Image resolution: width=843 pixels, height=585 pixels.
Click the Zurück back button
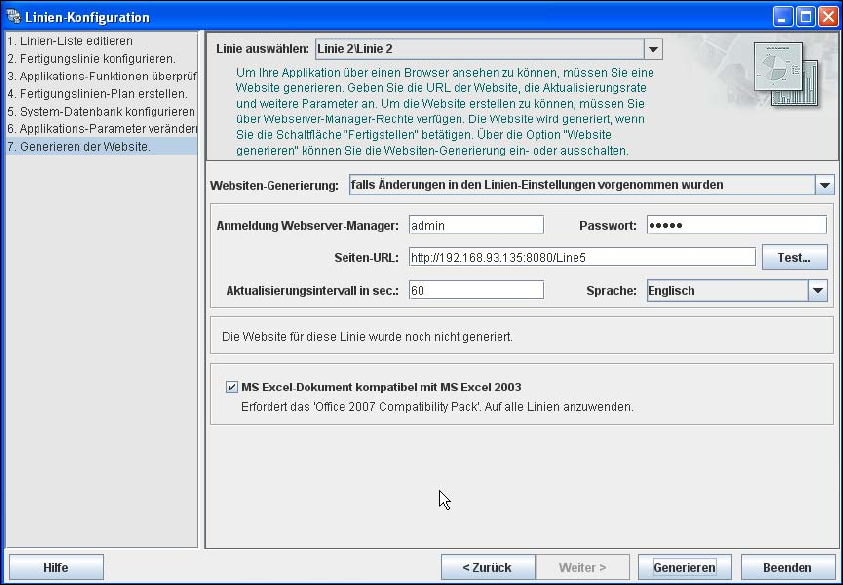pos(488,568)
